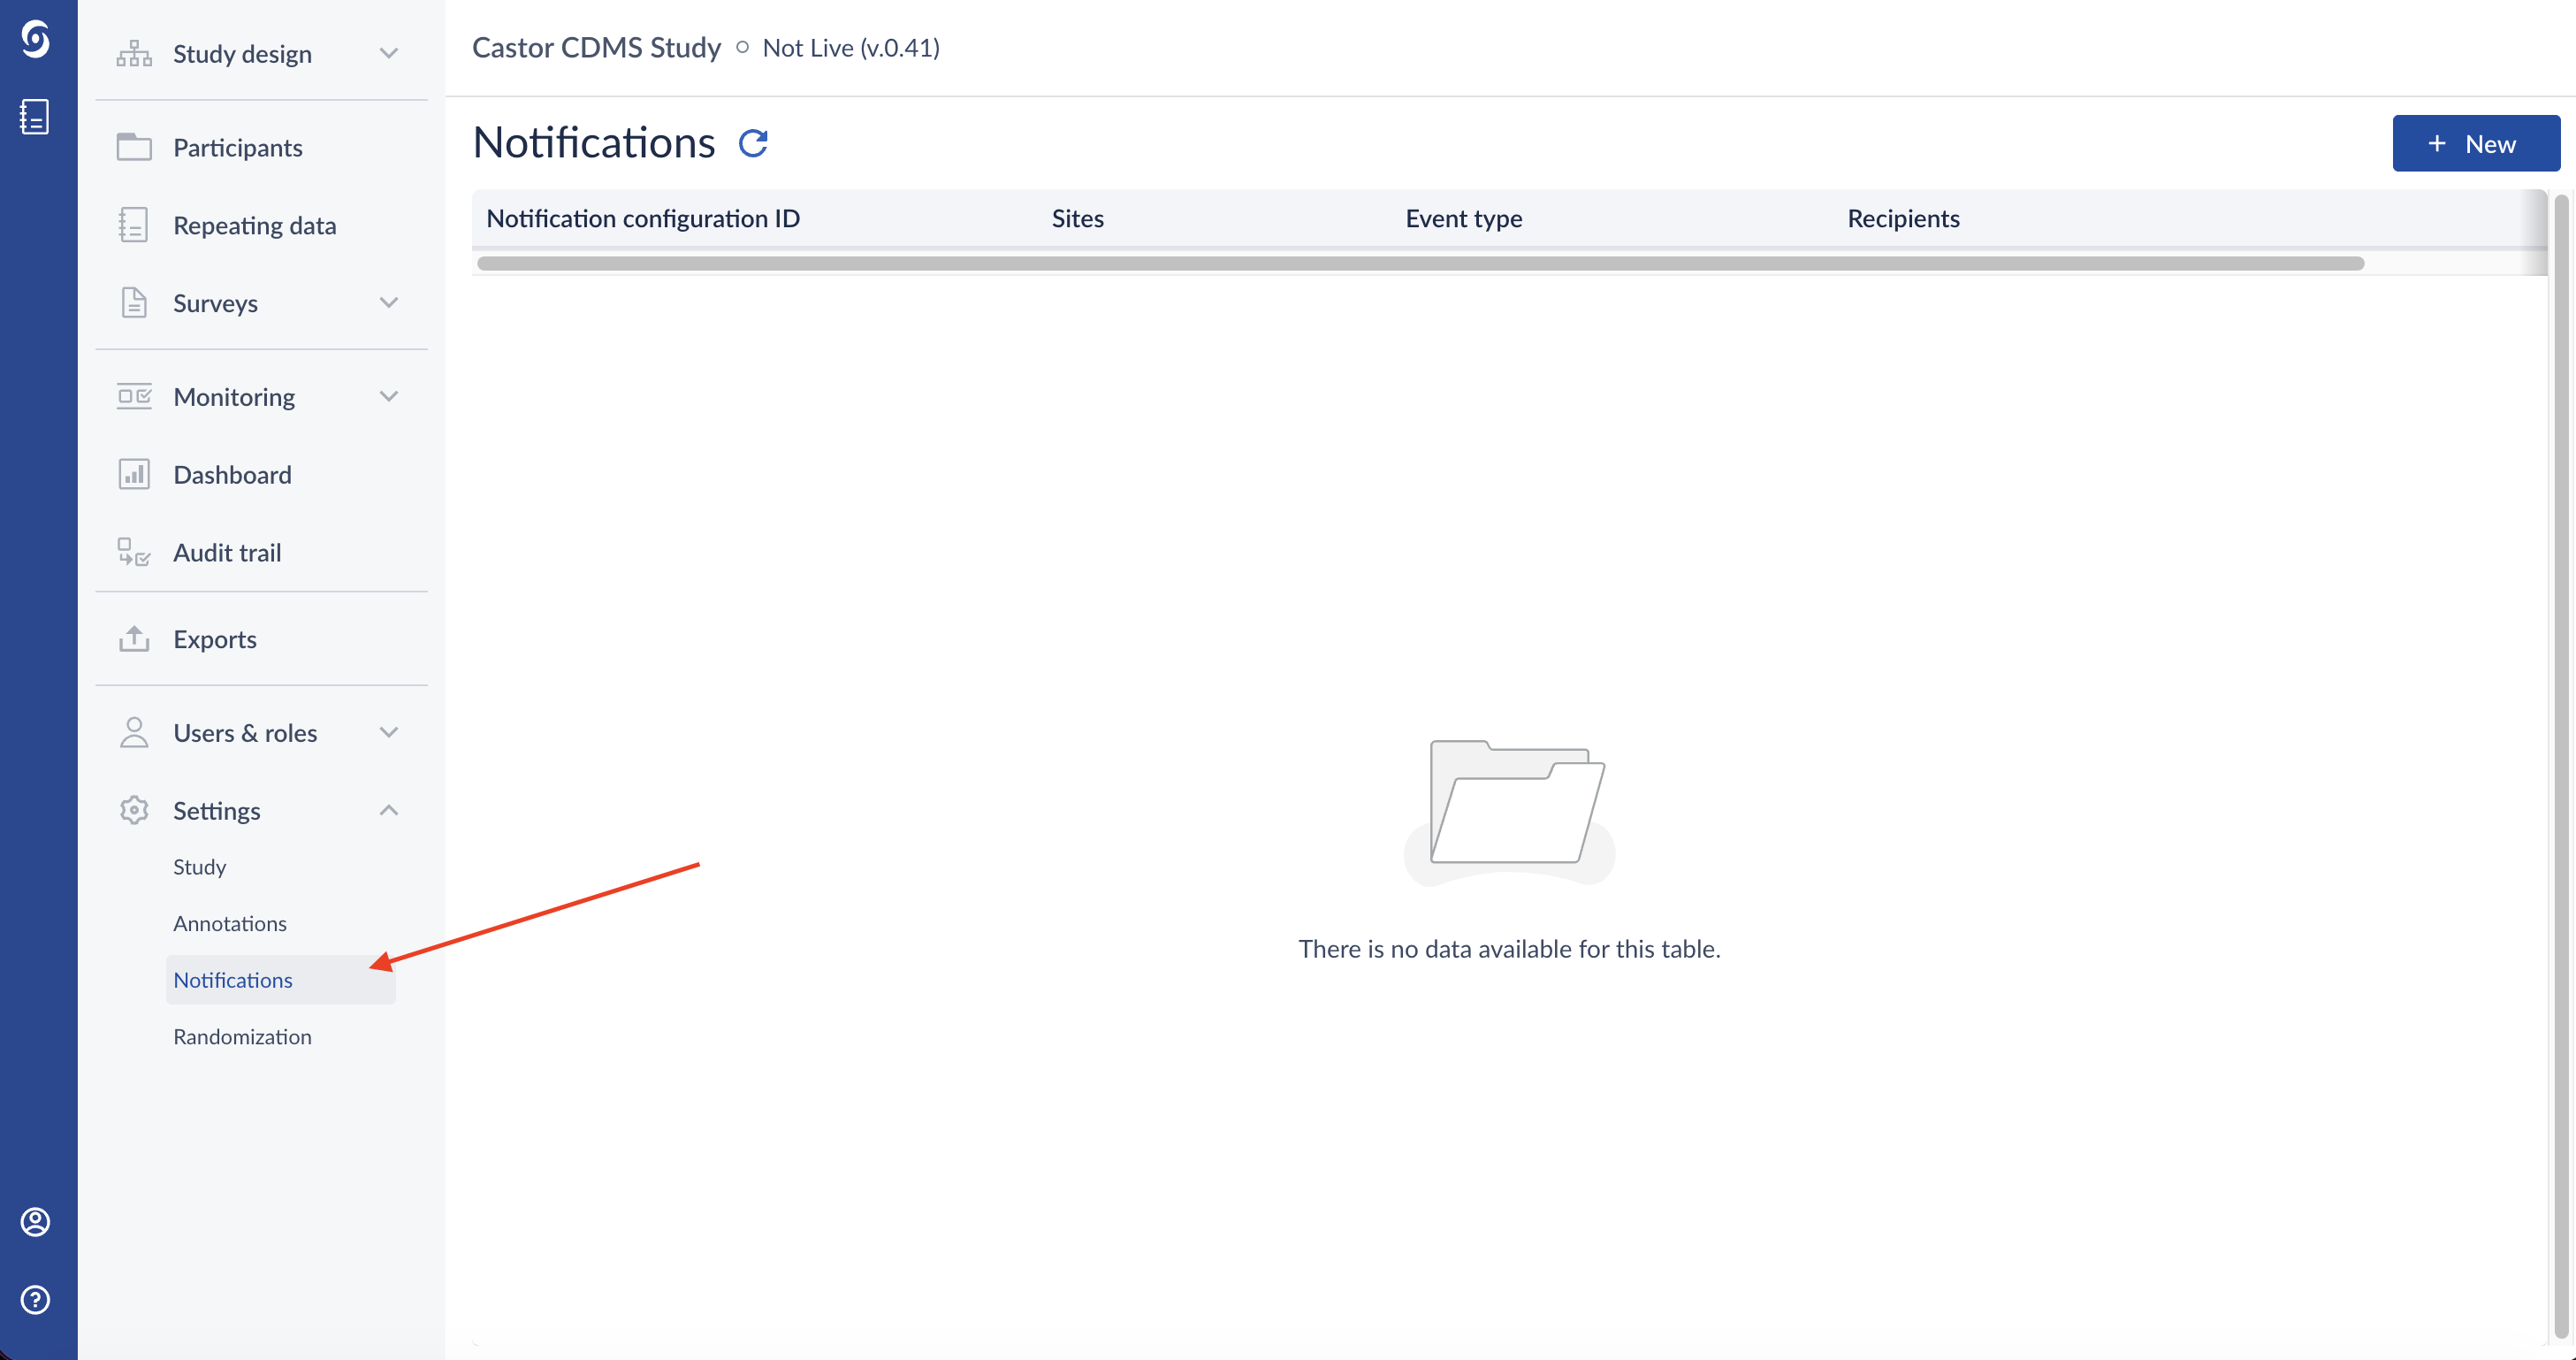This screenshot has width=2576, height=1360.
Task: Expand the Surveys submenu chevron
Action: coord(389,302)
